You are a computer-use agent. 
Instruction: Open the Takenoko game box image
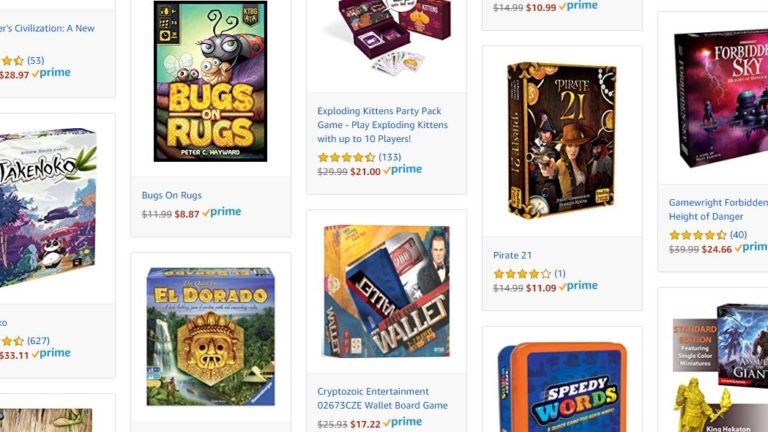click(48, 208)
